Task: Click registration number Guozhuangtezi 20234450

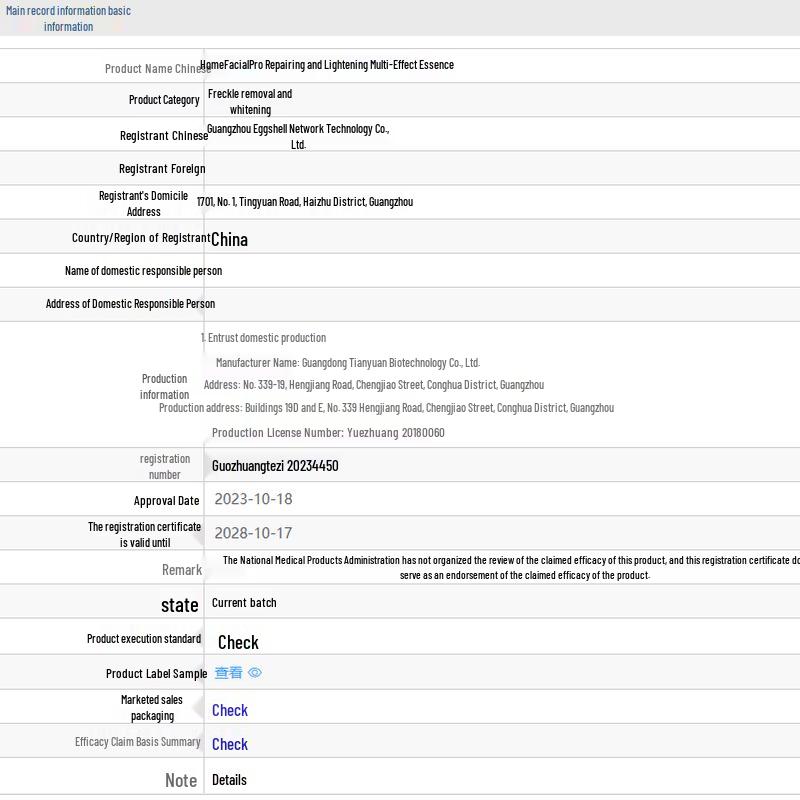Action: point(275,466)
